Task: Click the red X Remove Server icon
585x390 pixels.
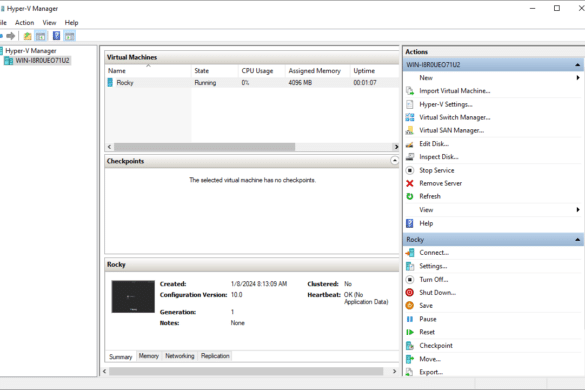Action: coord(410,183)
